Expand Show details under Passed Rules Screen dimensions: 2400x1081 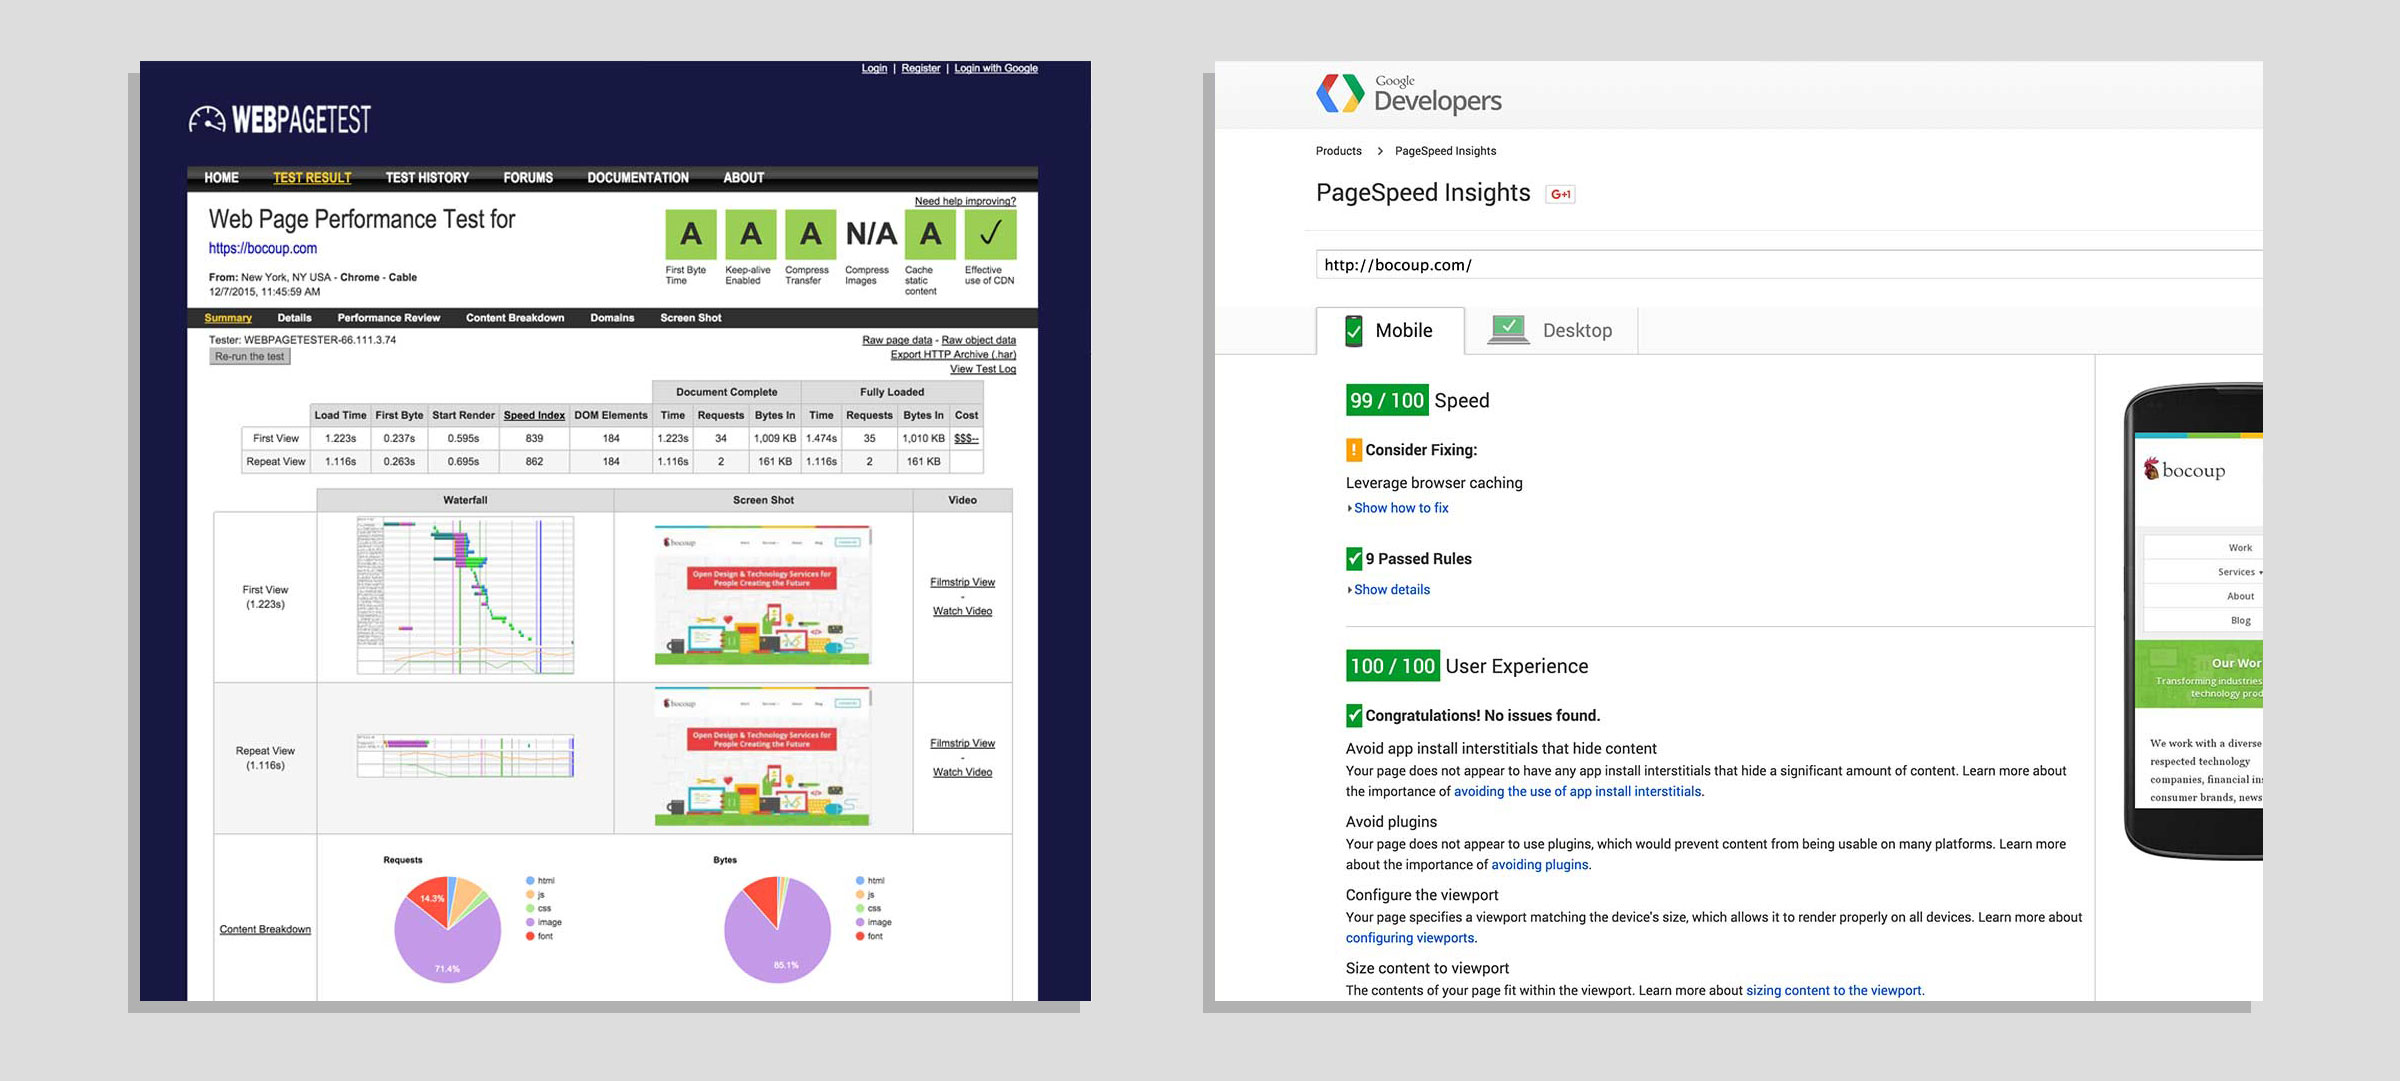[x=1391, y=590]
